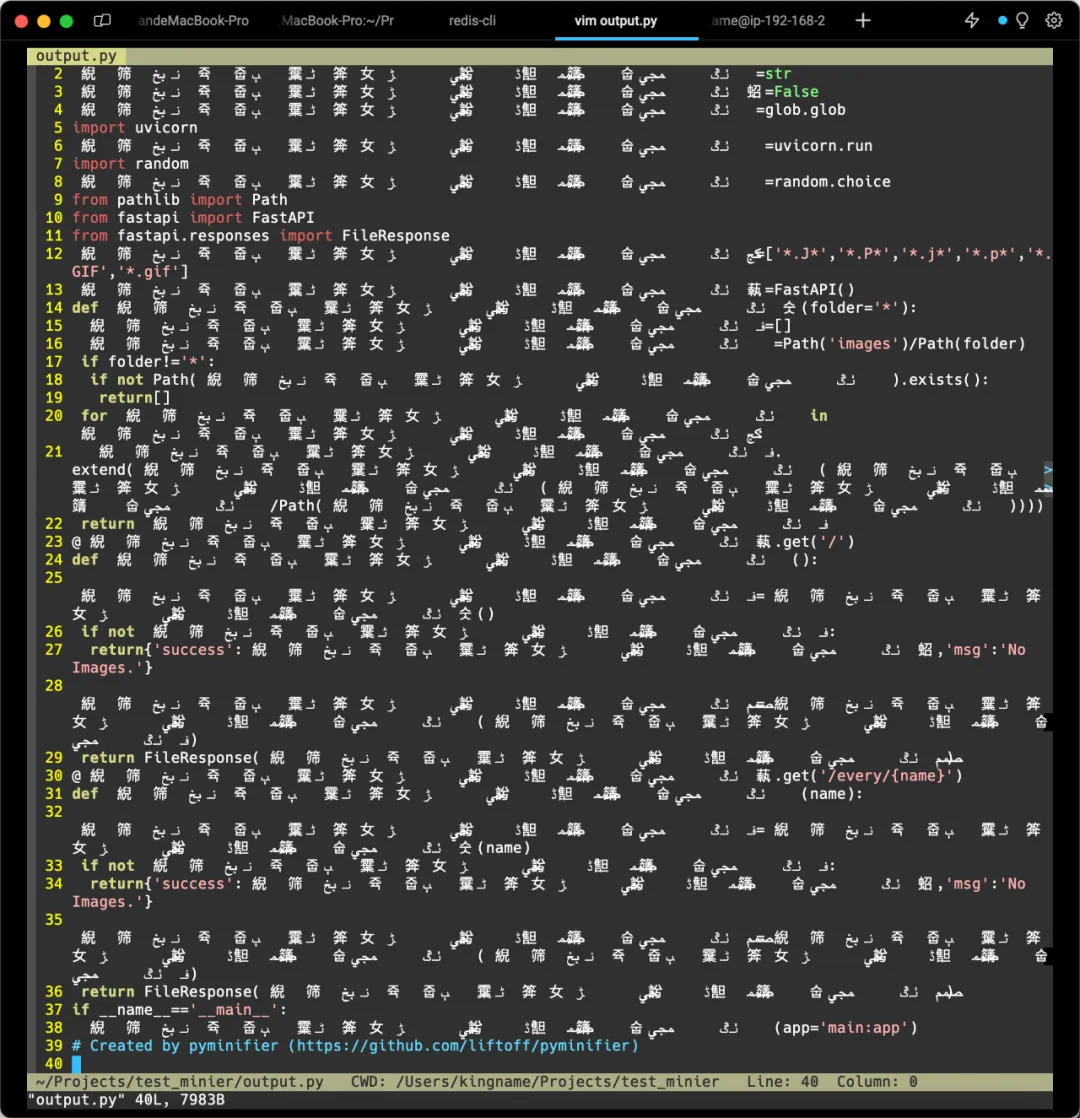
Task: Click '=random.choice' on line 8
Action: pyautogui.click(x=828, y=182)
